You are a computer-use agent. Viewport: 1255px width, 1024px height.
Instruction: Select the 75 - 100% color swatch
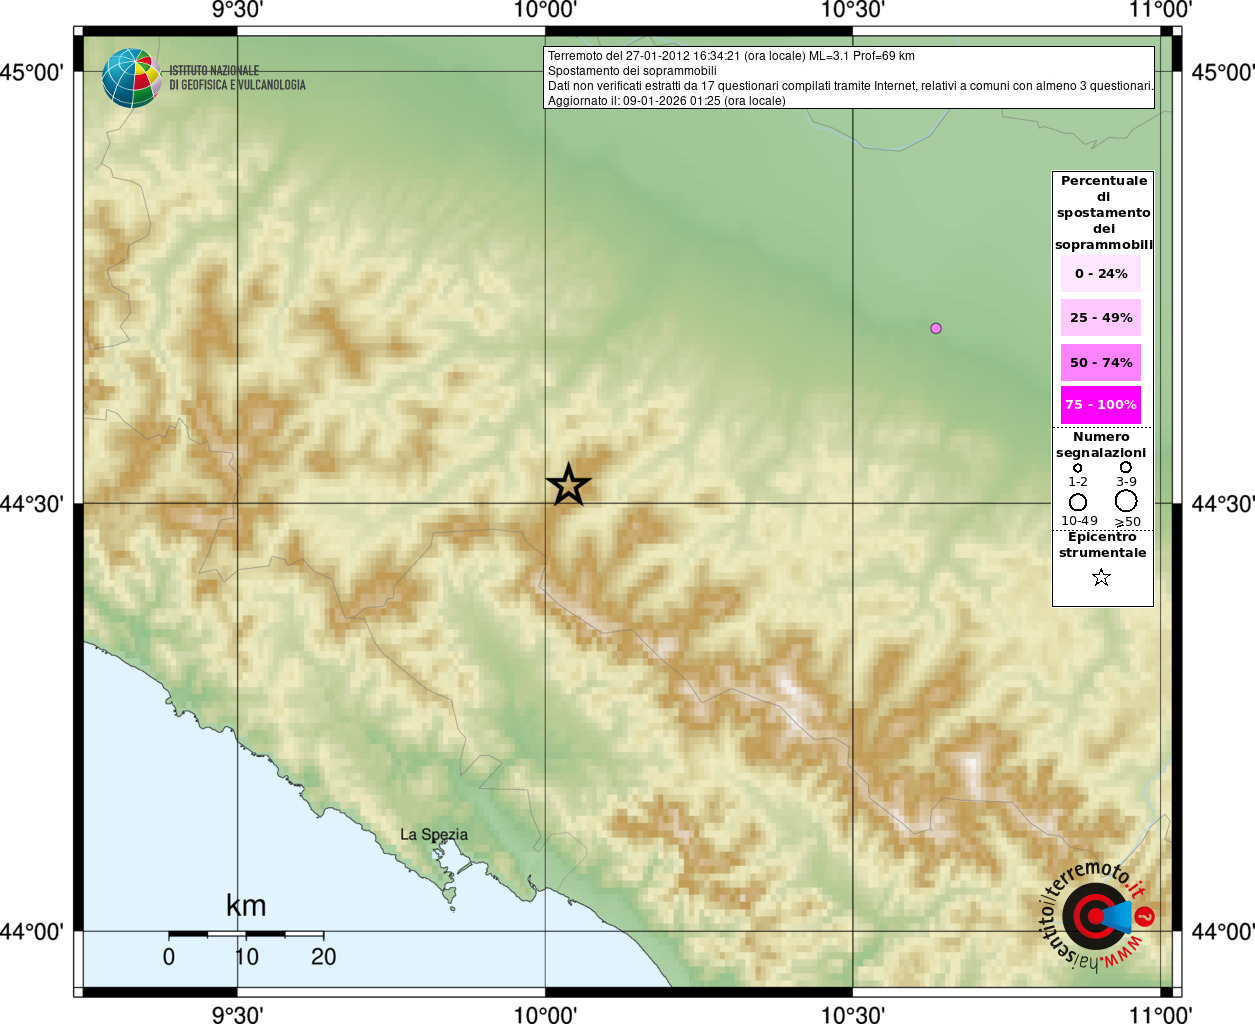point(1101,405)
